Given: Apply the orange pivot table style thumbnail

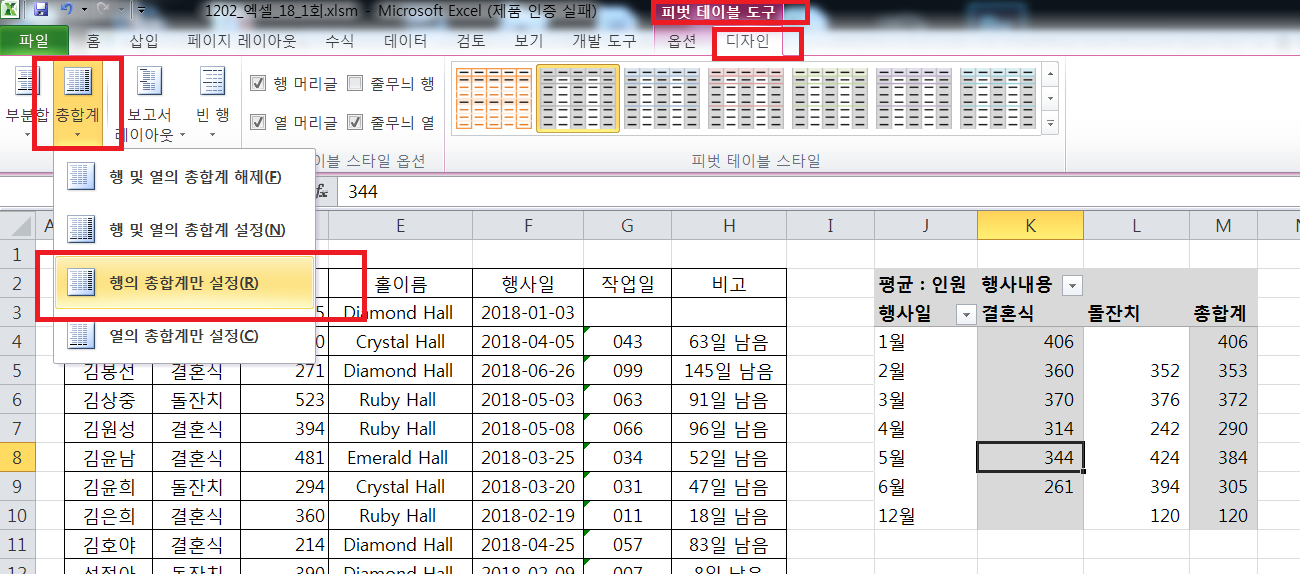Looking at the screenshot, I should coord(492,99).
